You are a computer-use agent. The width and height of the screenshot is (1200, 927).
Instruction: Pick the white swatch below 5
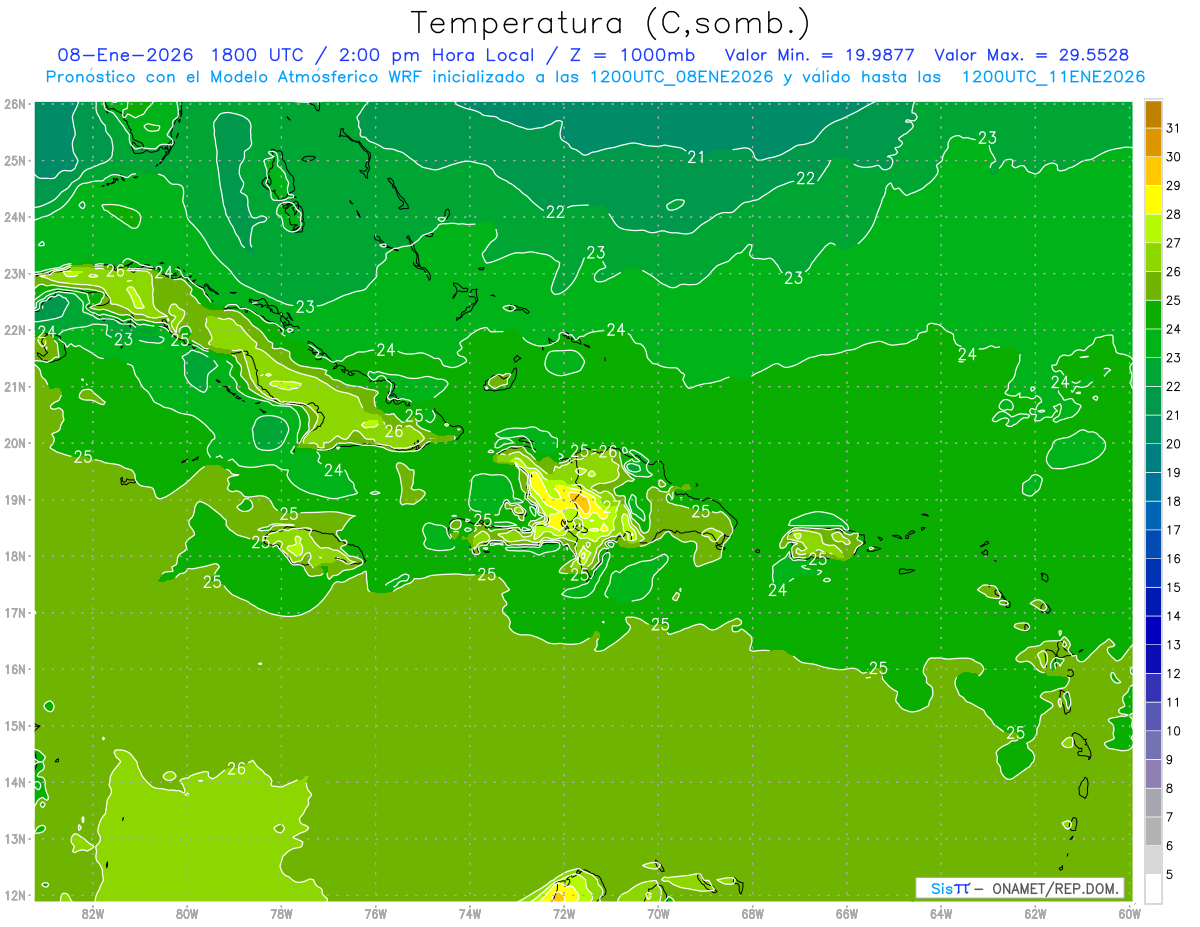pyautogui.click(x=1153, y=888)
